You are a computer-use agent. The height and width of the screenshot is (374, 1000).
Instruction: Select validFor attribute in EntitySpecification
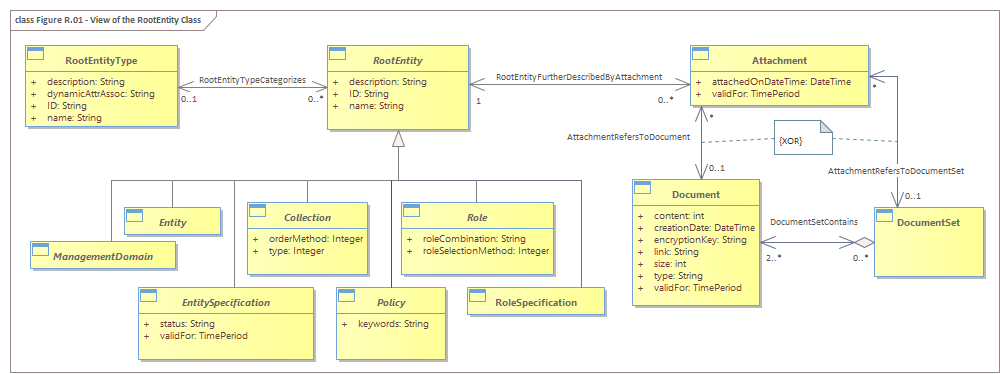[203, 335]
